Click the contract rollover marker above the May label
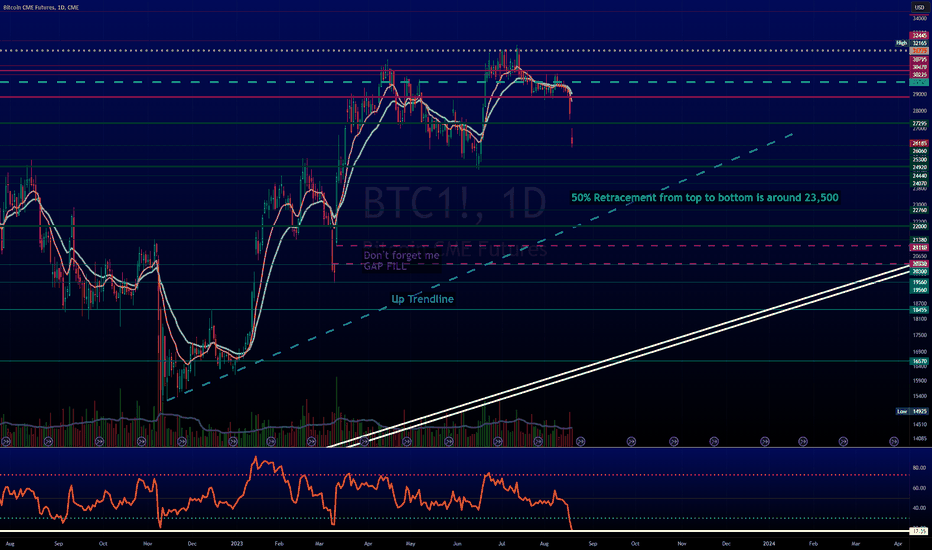 [x=407, y=441]
